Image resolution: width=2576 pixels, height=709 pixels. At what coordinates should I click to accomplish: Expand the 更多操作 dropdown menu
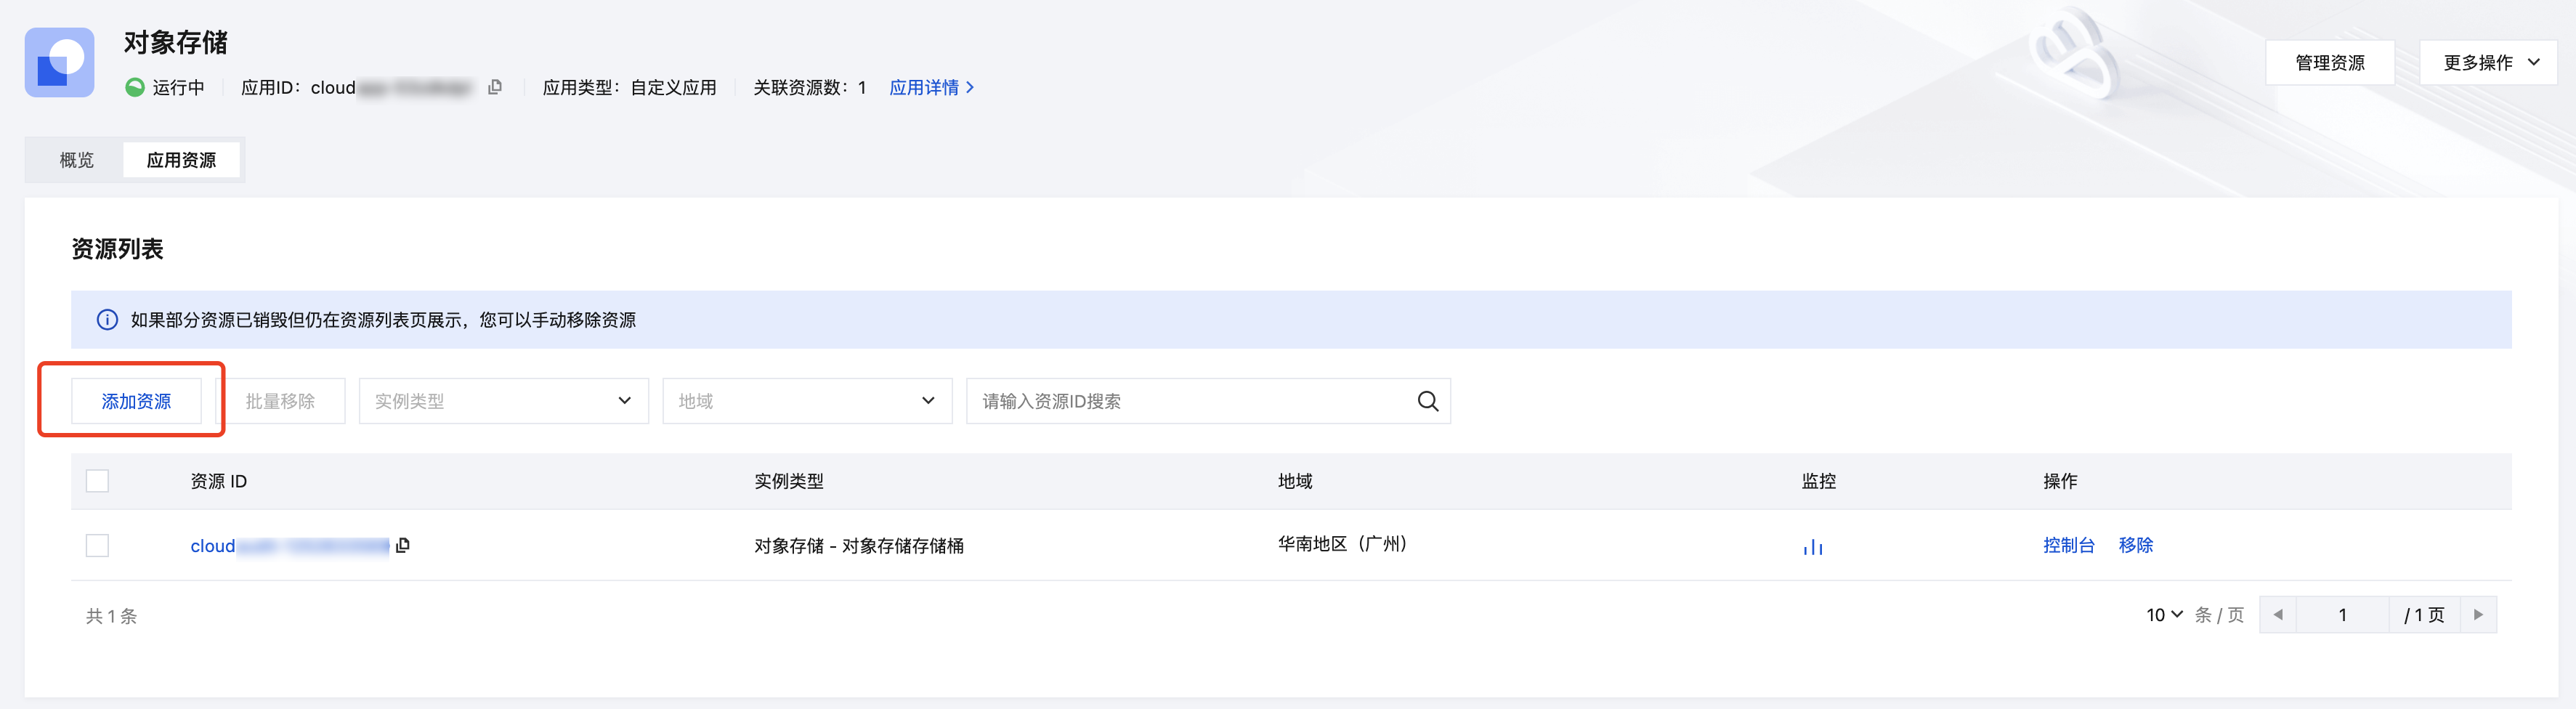[x=2488, y=63]
